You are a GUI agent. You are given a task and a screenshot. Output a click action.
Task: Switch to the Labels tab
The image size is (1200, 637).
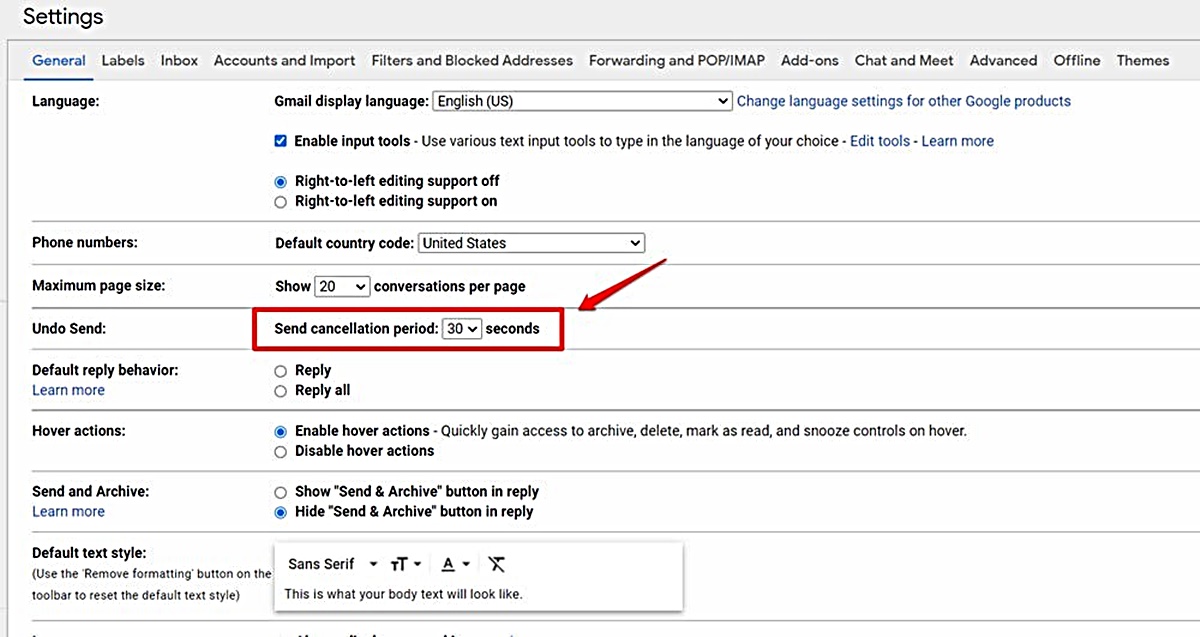tap(122, 60)
